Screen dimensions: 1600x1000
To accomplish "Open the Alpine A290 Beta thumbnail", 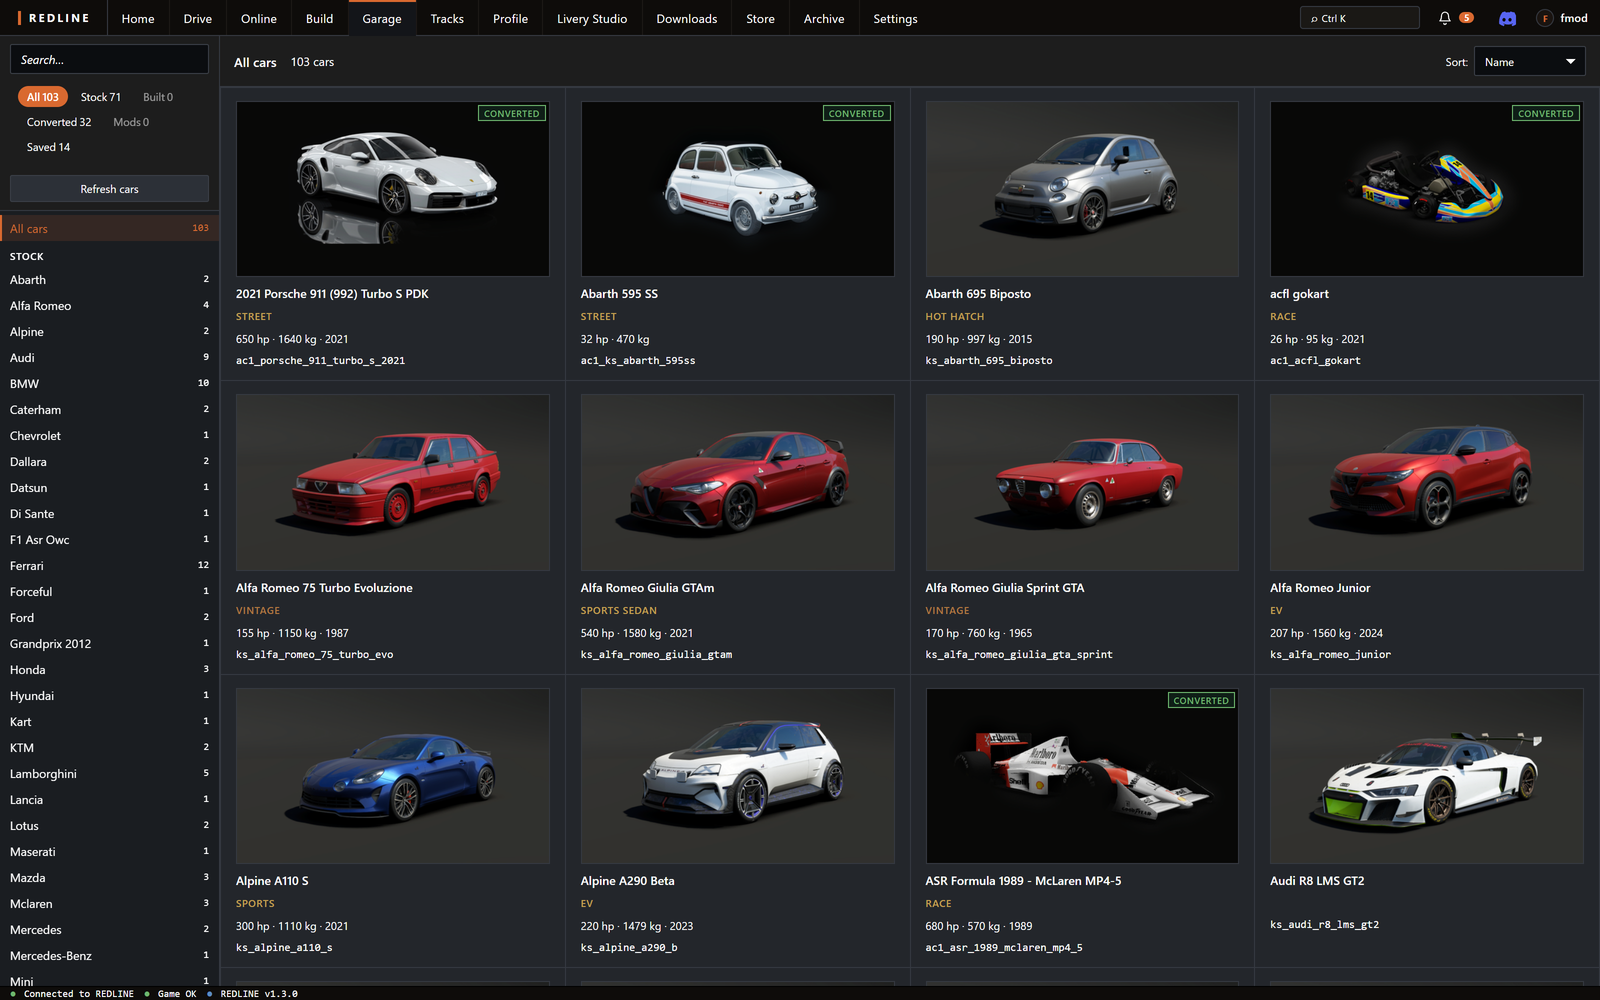I will pyautogui.click(x=737, y=776).
